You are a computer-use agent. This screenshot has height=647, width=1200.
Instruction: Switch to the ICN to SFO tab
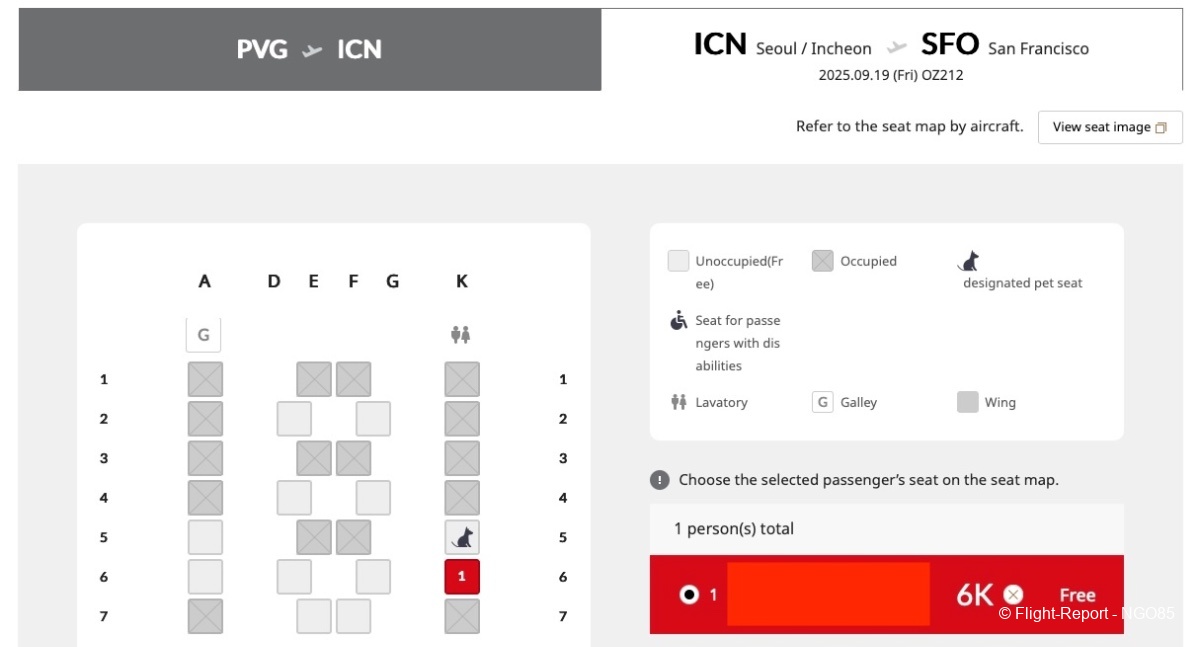(891, 50)
